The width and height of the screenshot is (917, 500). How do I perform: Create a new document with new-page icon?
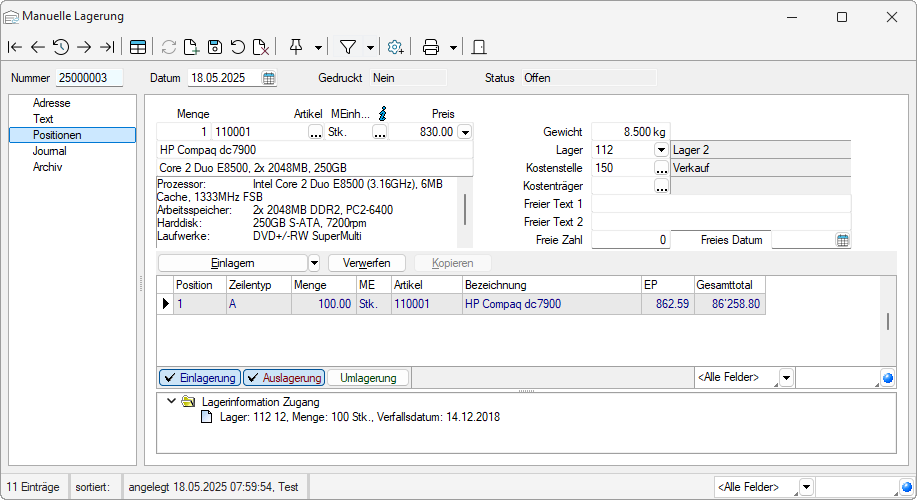[x=191, y=47]
